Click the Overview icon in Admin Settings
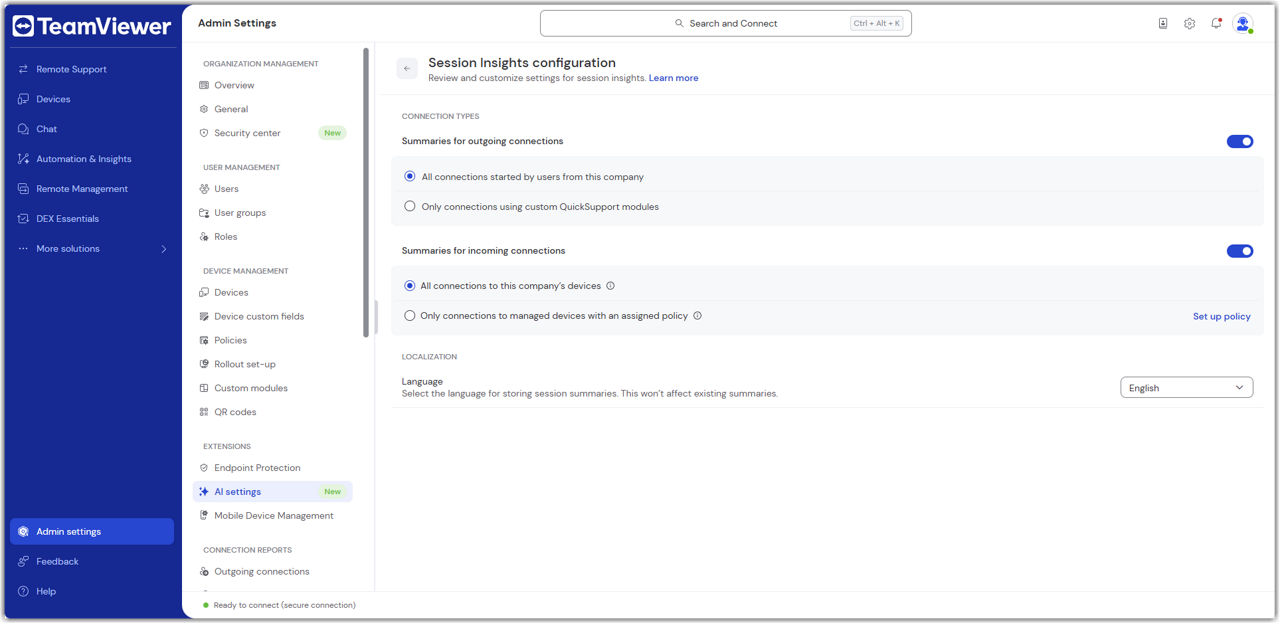 click(204, 85)
